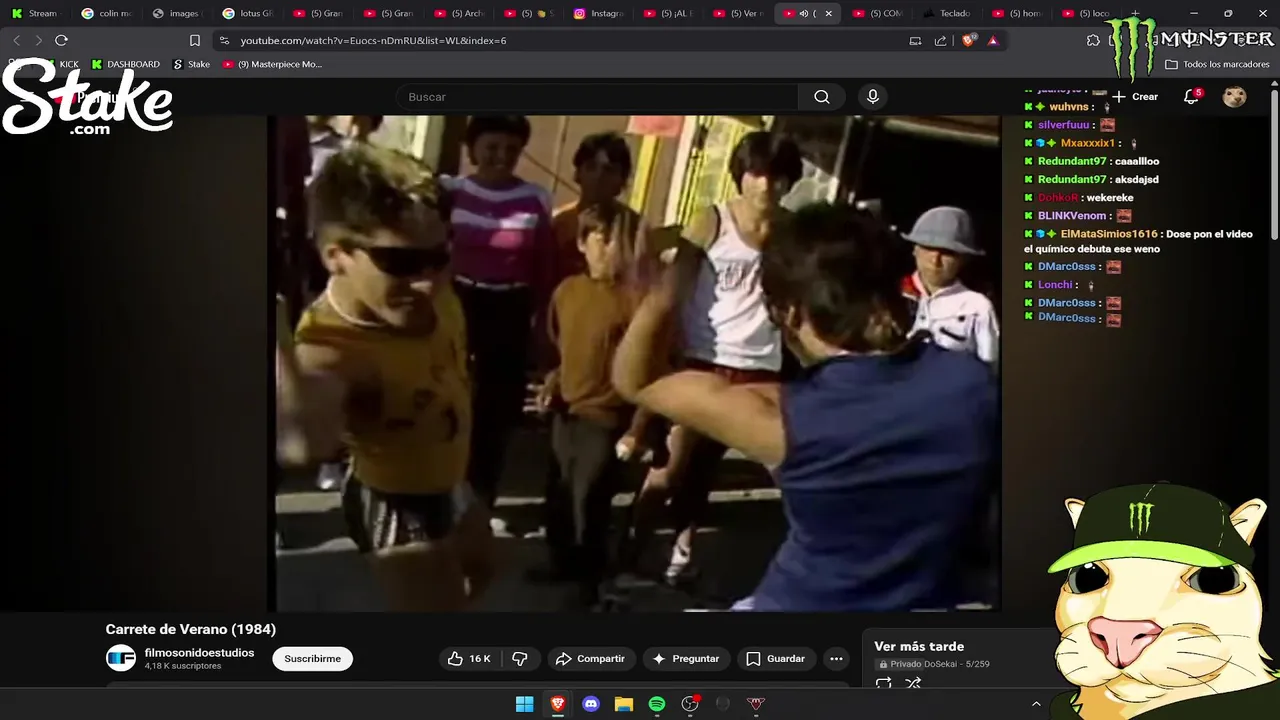The height and width of the screenshot is (720, 1280).
Task: Subscribe with the Suscribirme button
Action: click(312, 659)
